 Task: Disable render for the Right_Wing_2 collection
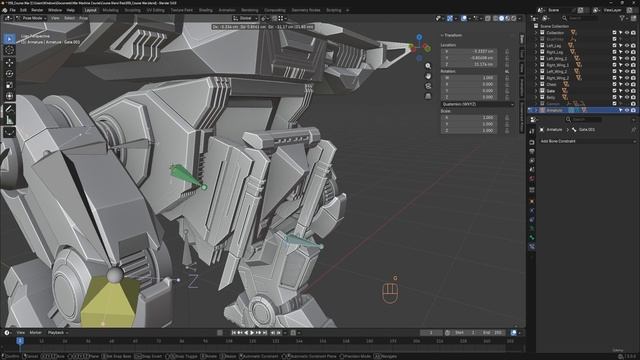(633, 78)
